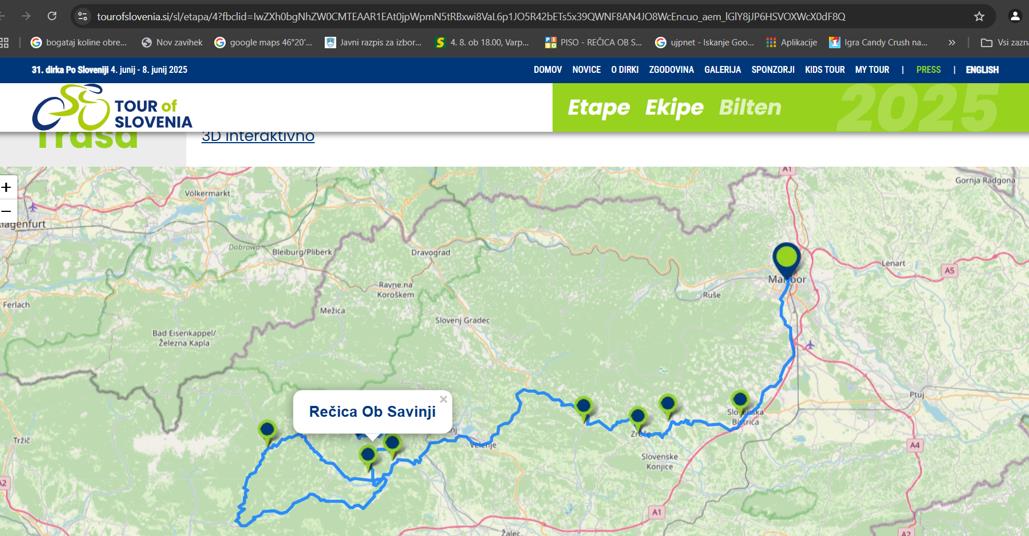Open the Etape menu
Image resolution: width=1029 pixels, height=536 pixels.
tap(598, 107)
